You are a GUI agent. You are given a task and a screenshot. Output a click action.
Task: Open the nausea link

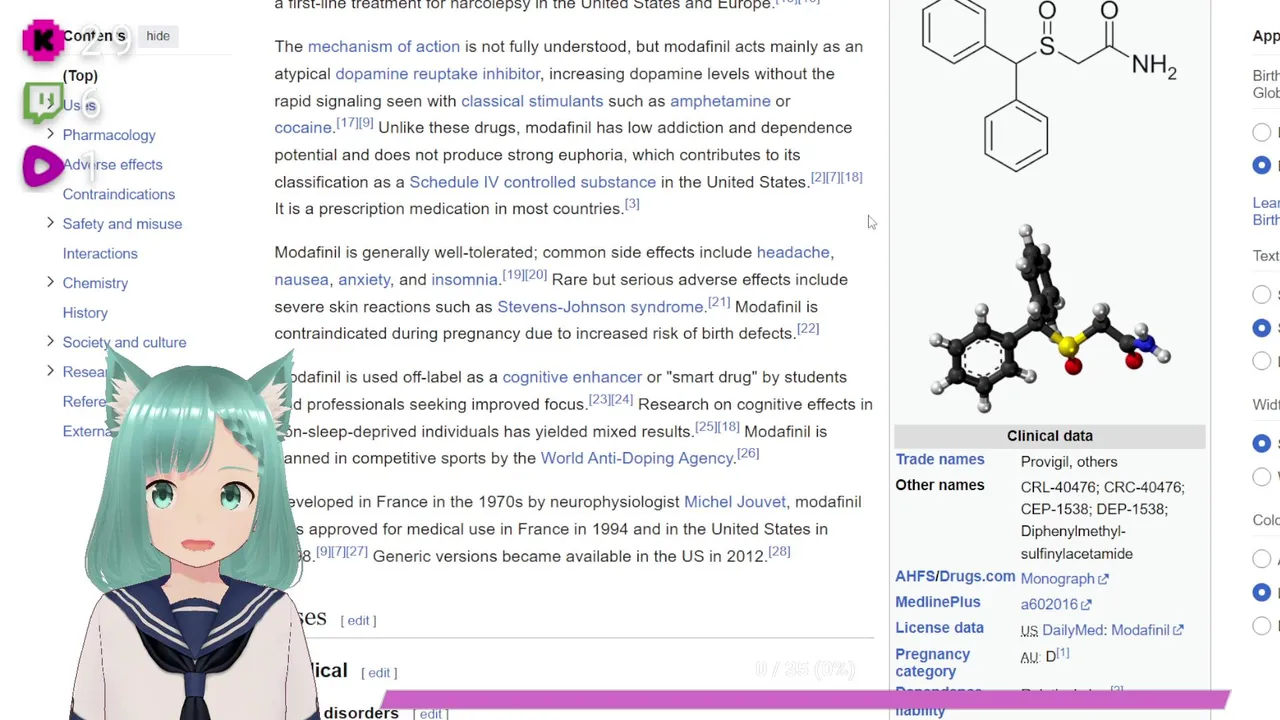pos(302,280)
